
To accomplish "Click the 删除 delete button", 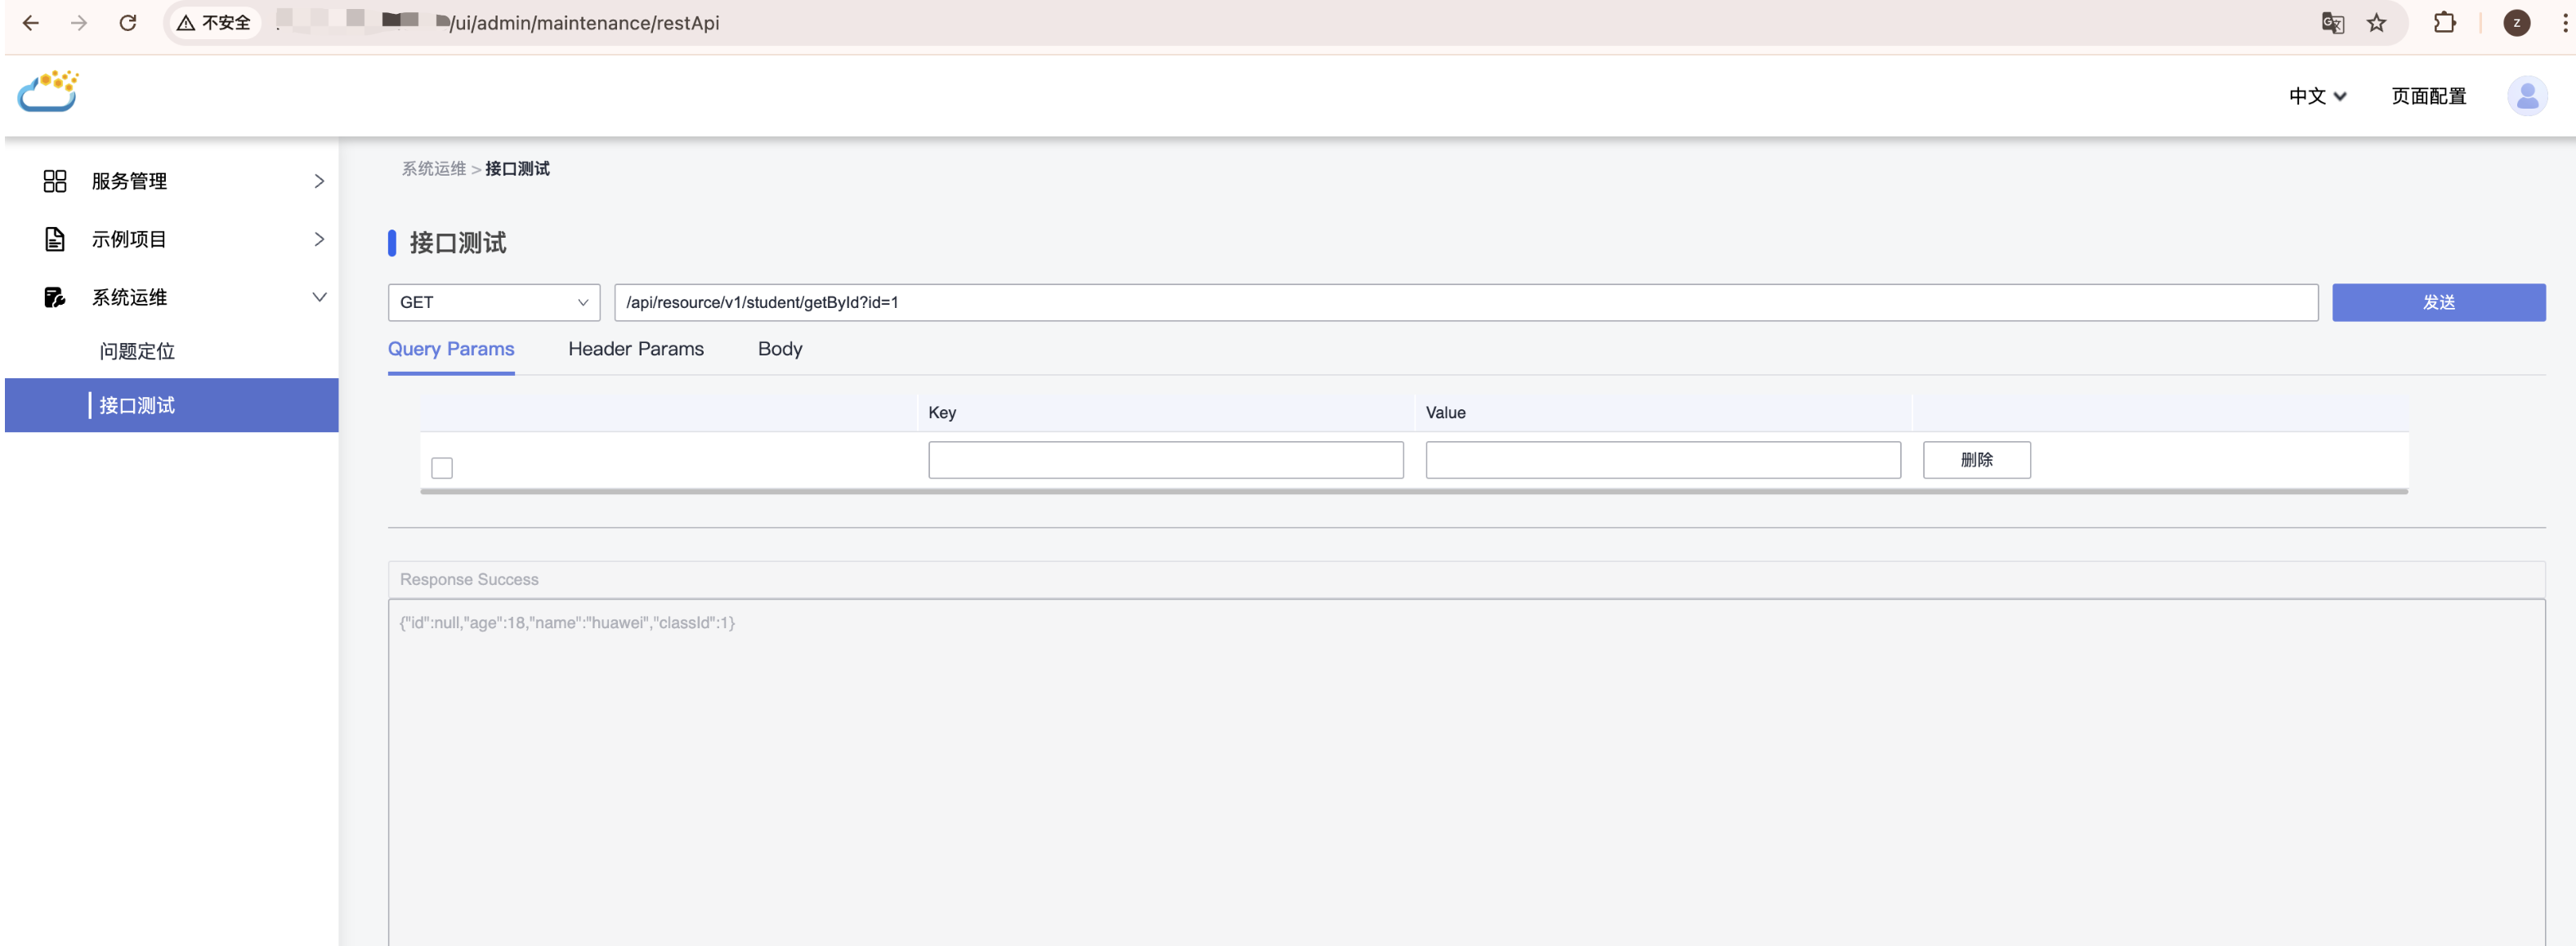I will point(1976,460).
